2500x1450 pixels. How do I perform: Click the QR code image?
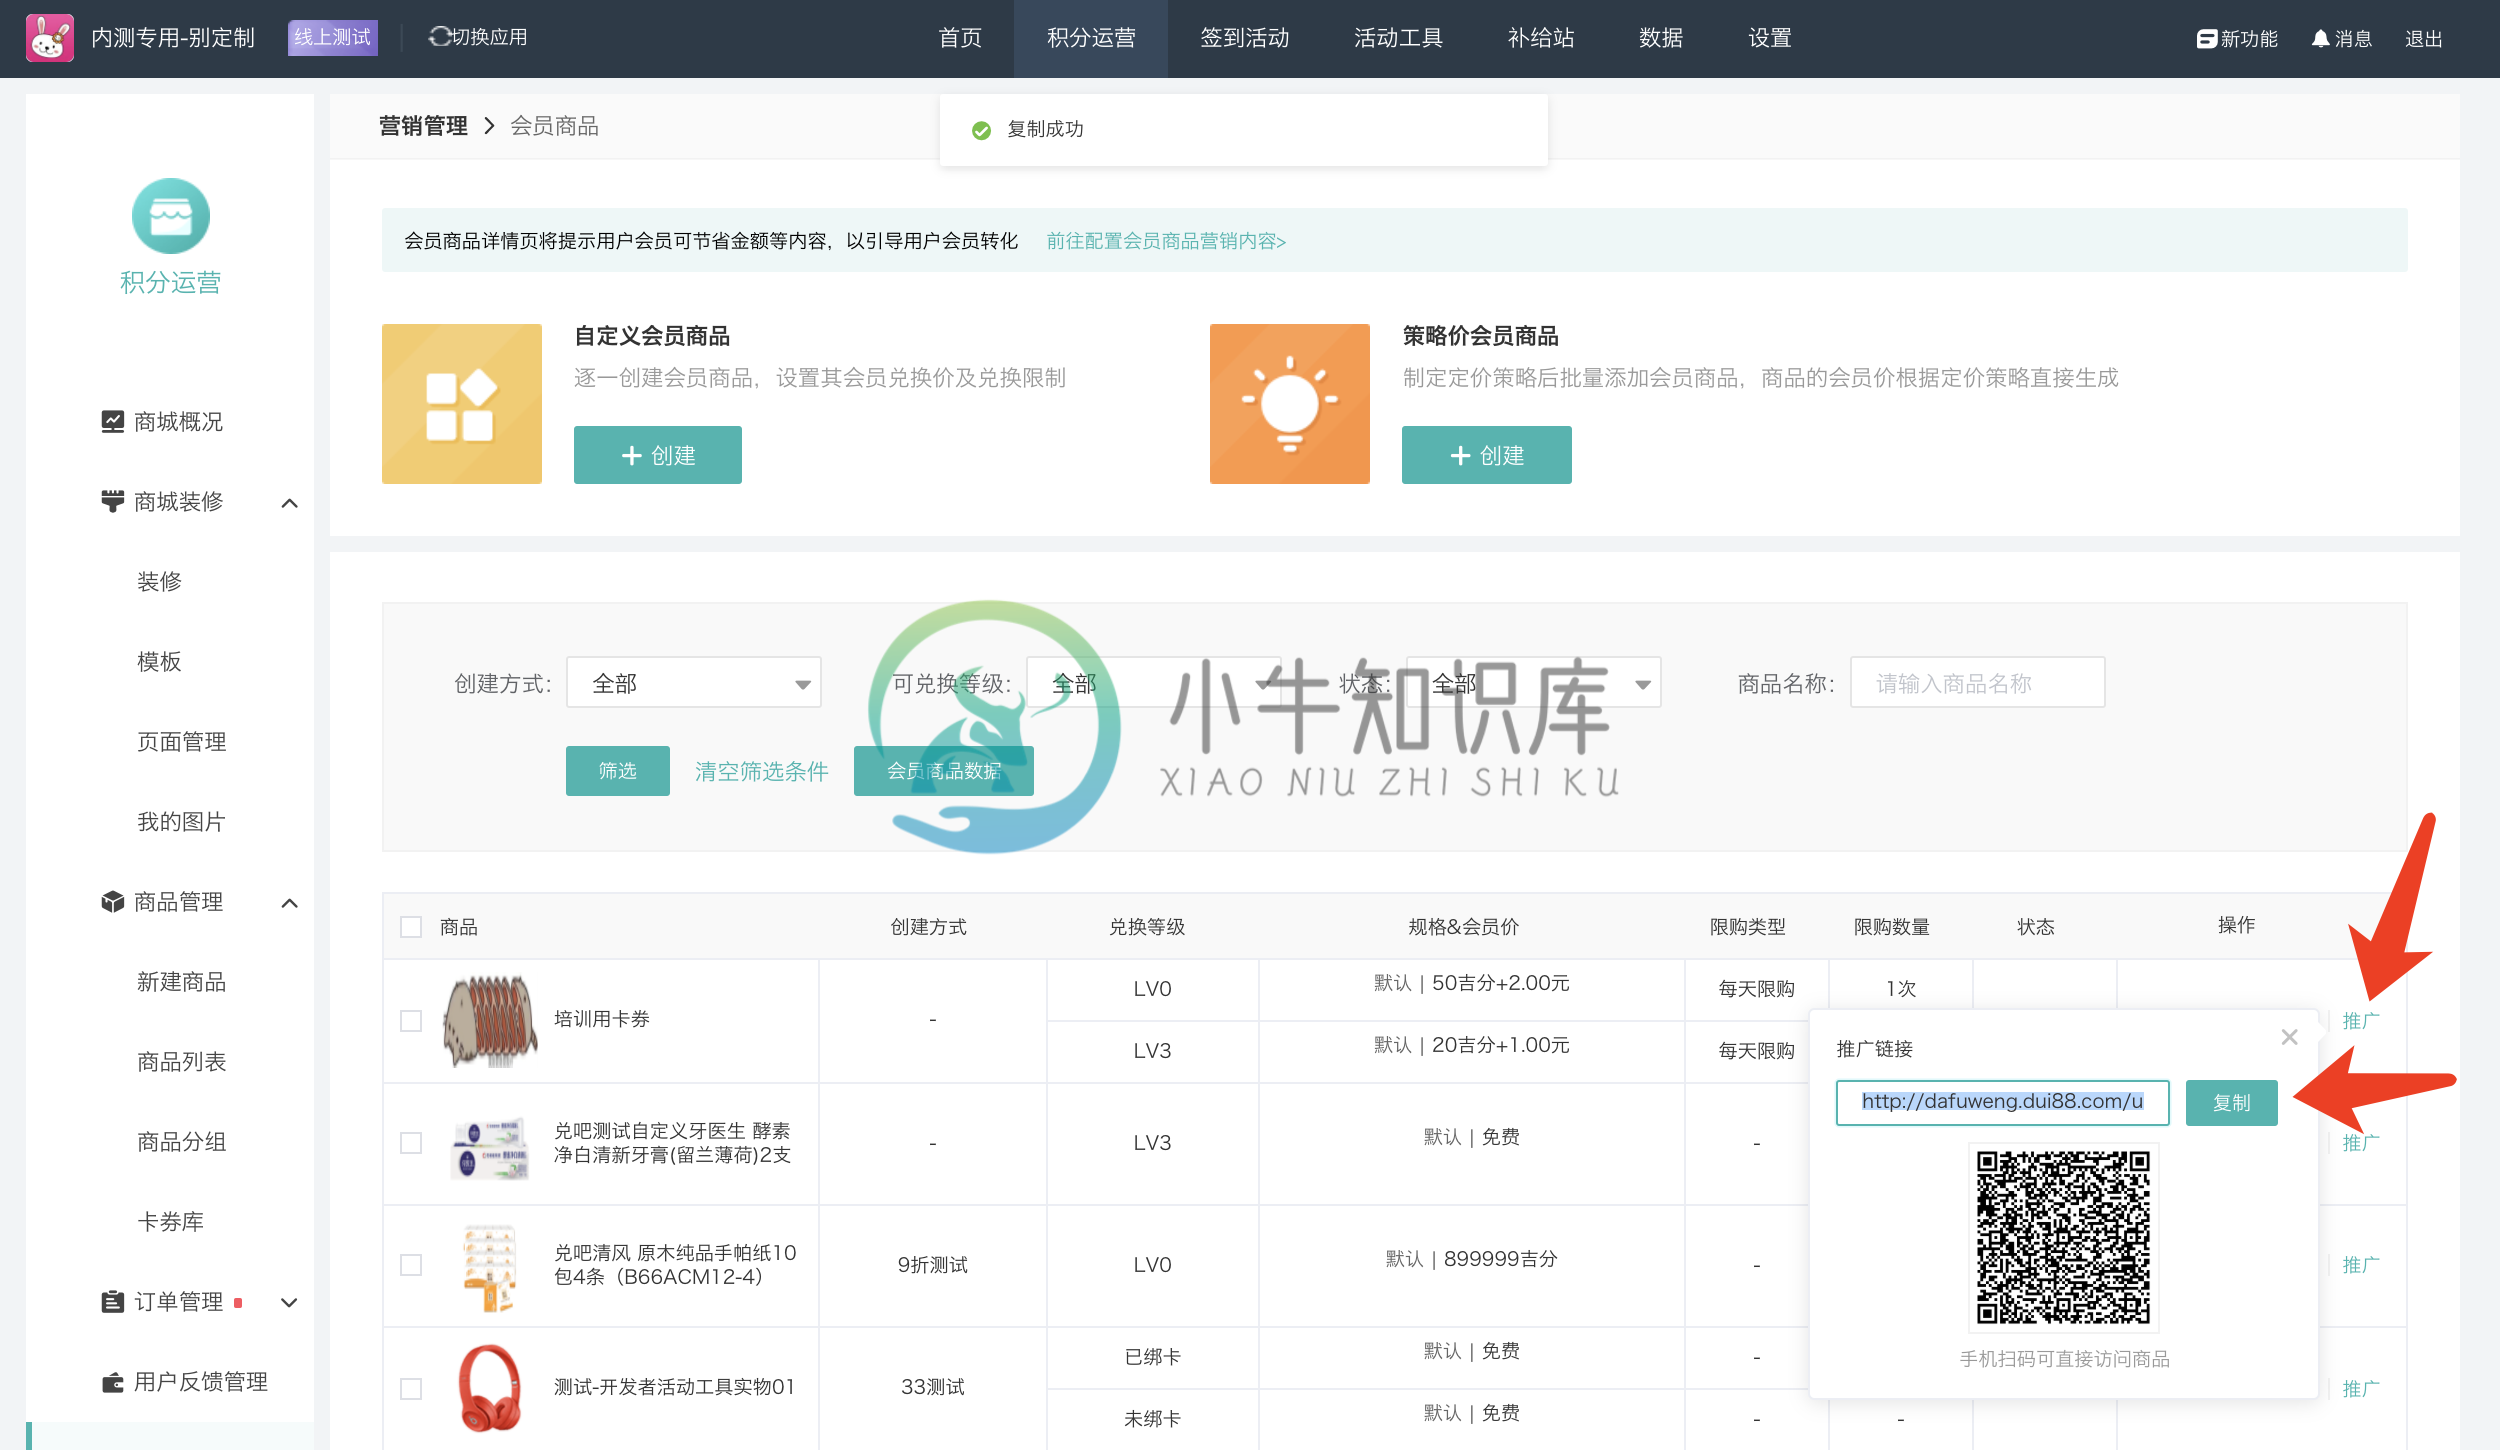2064,1238
